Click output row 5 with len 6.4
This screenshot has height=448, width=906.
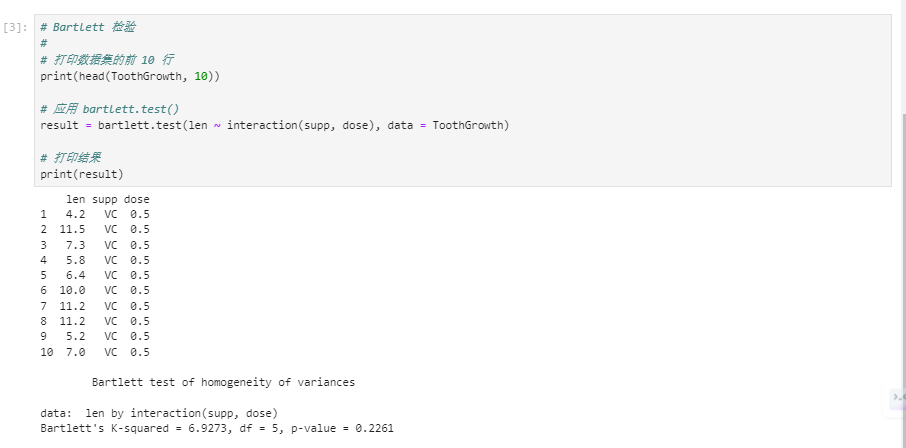click(x=95, y=275)
